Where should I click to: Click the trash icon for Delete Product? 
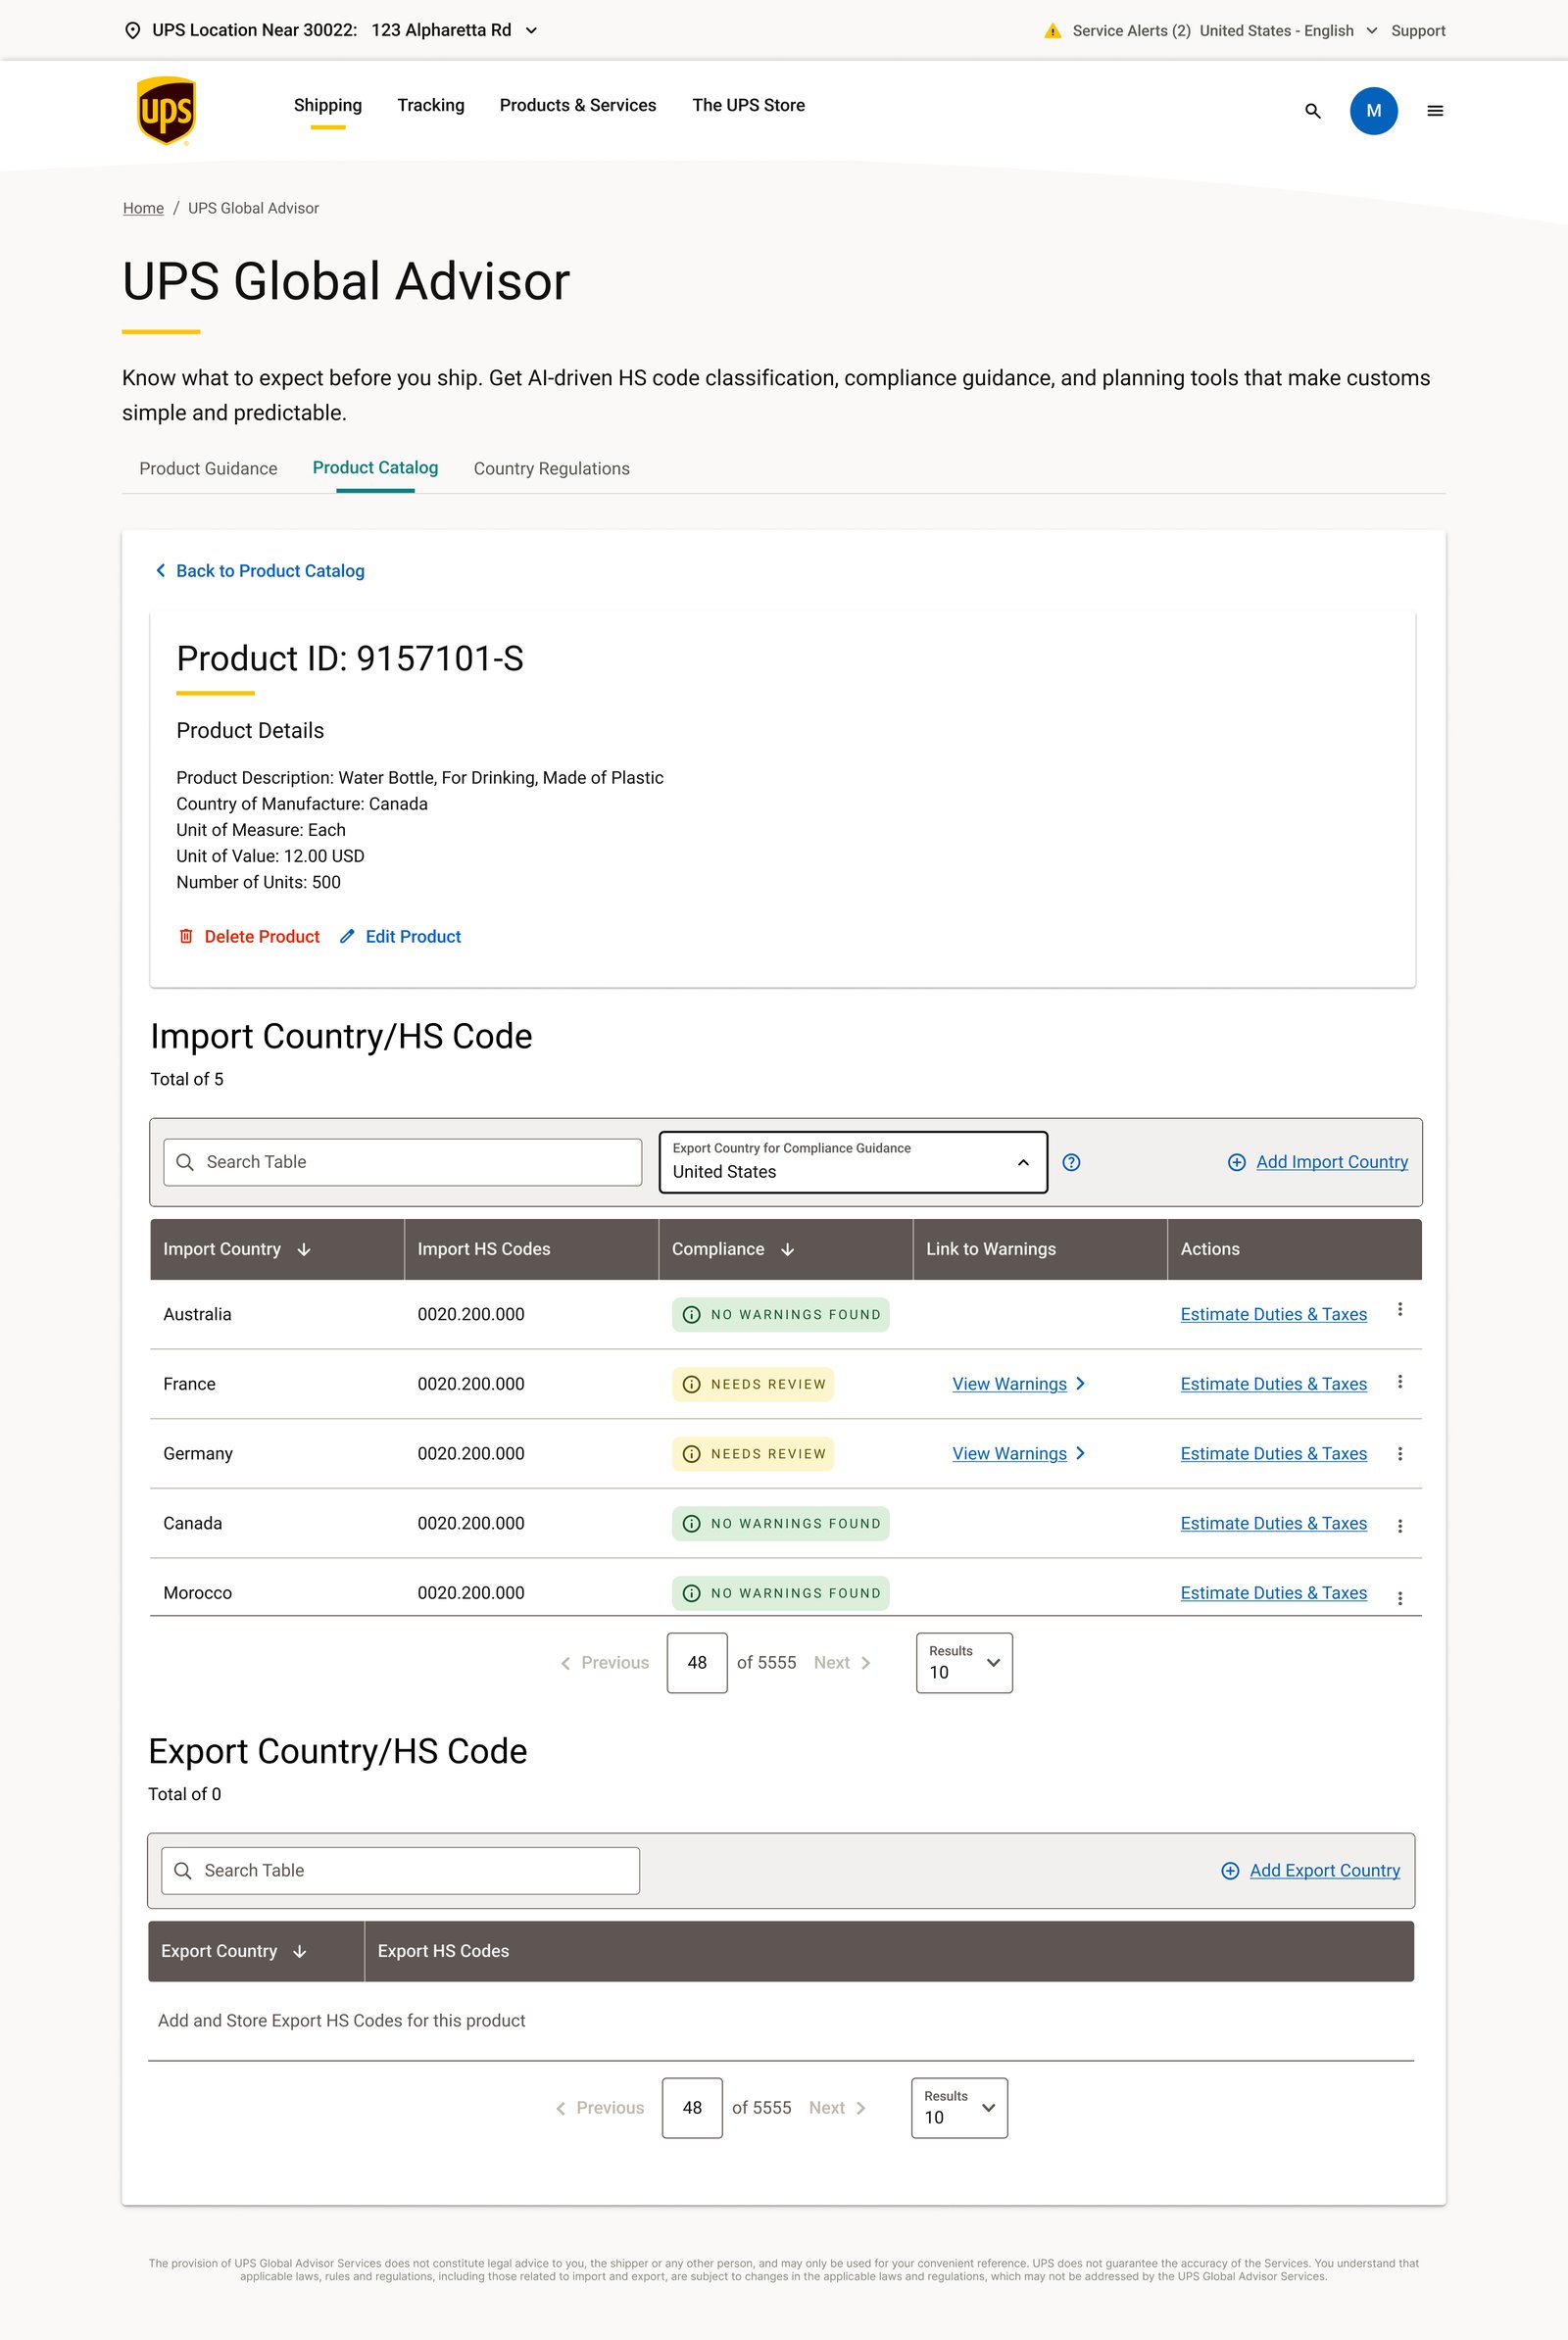[186, 936]
